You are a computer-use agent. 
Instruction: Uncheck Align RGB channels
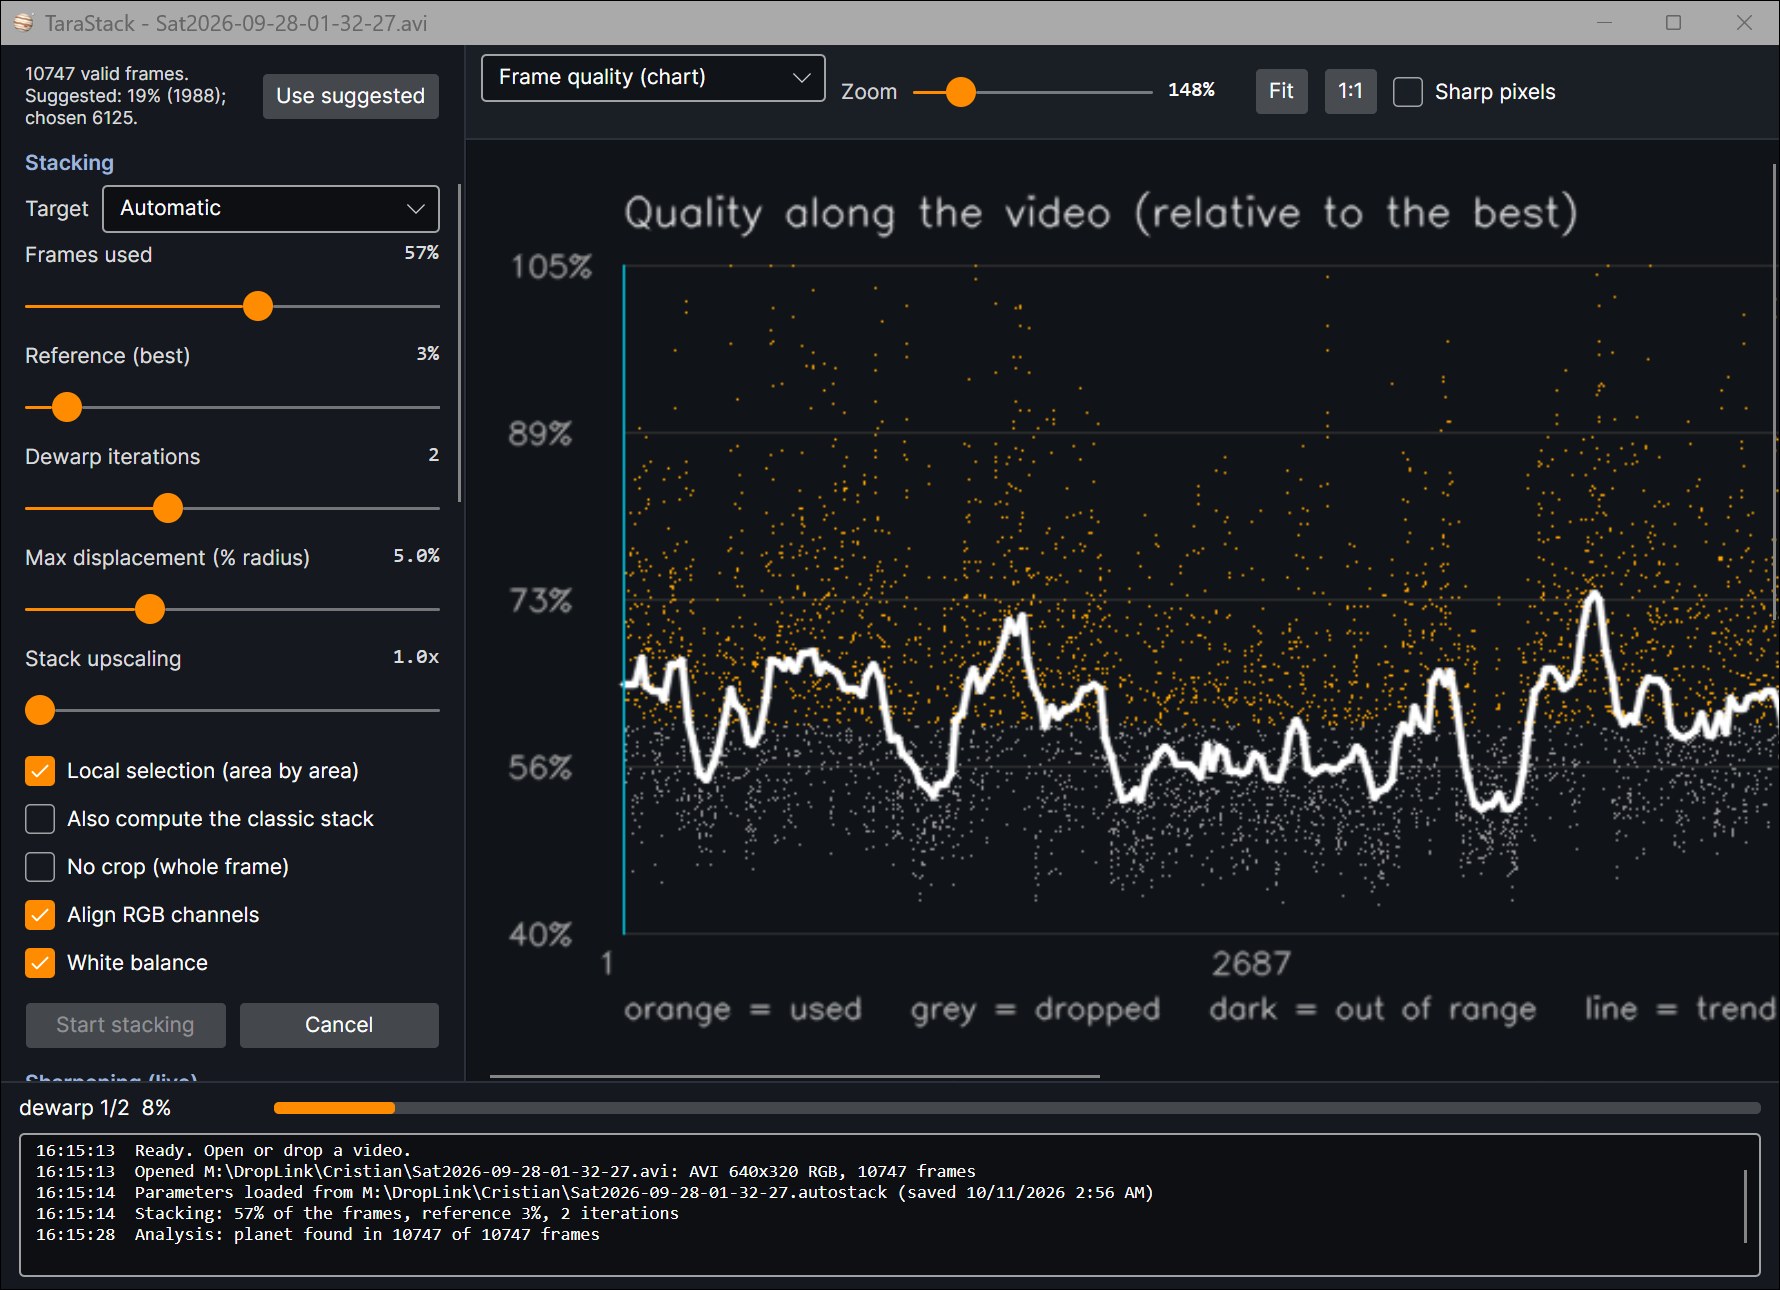pyautogui.click(x=40, y=915)
